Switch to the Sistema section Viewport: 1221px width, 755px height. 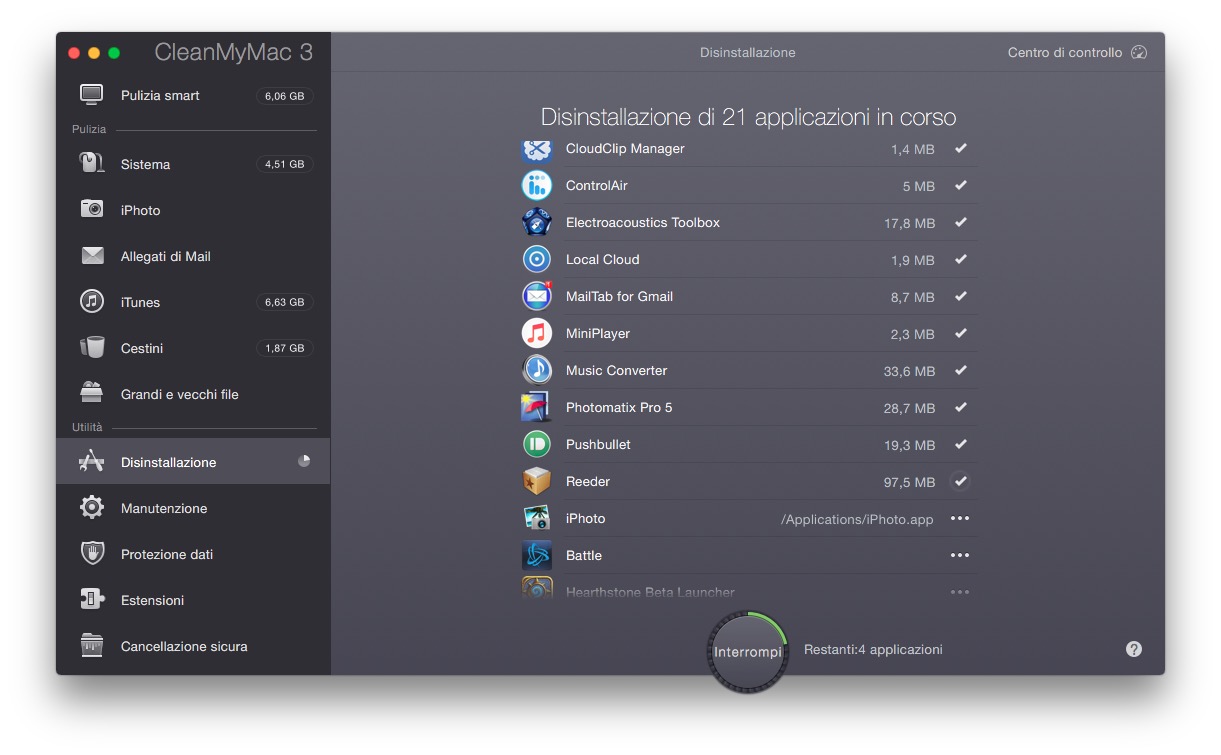[193, 164]
